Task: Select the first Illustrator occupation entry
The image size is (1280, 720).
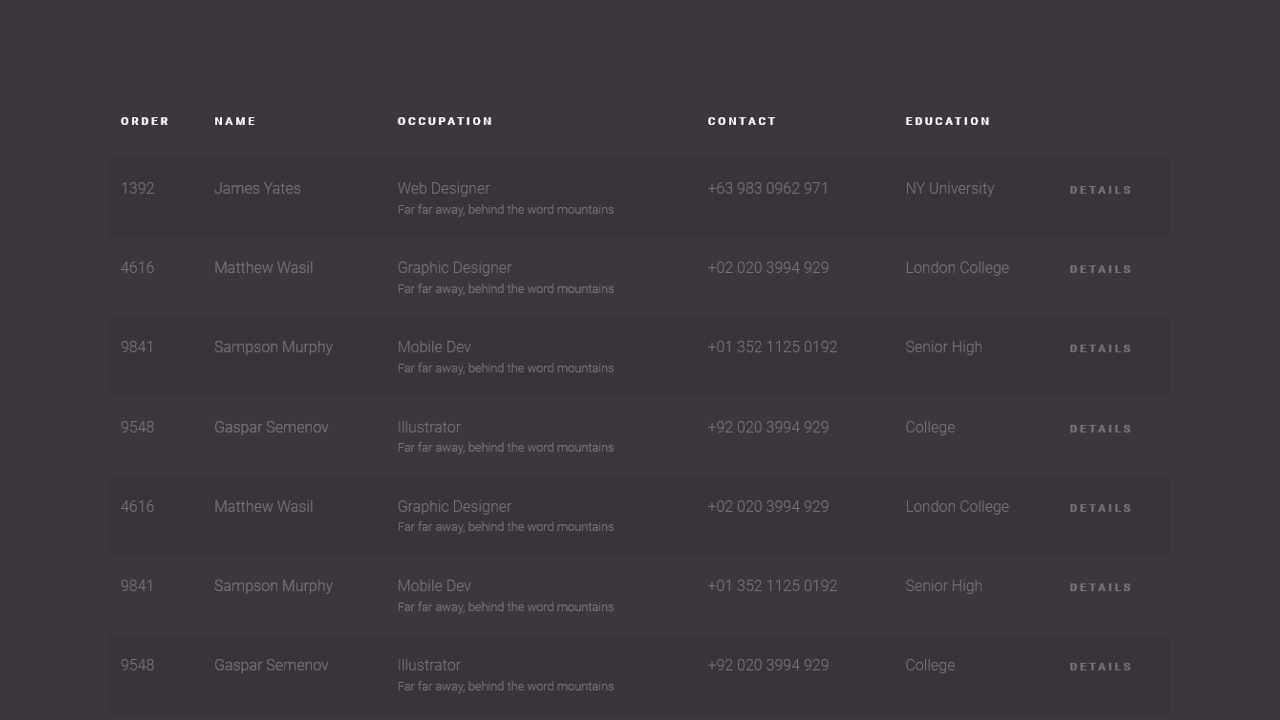Action: point(428,427)
